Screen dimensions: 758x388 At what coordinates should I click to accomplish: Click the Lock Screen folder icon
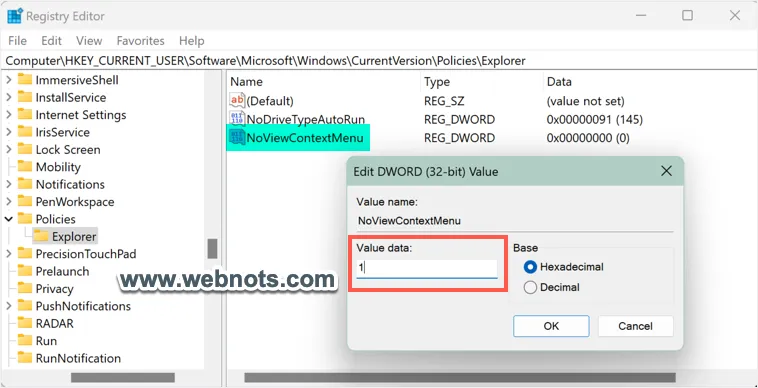[25, 149]
